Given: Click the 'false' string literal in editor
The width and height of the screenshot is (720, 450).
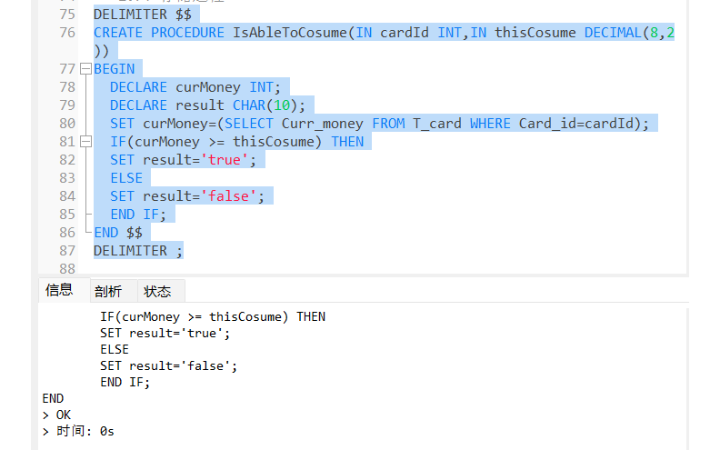Looking at the screenshot, I should [229, 196].
